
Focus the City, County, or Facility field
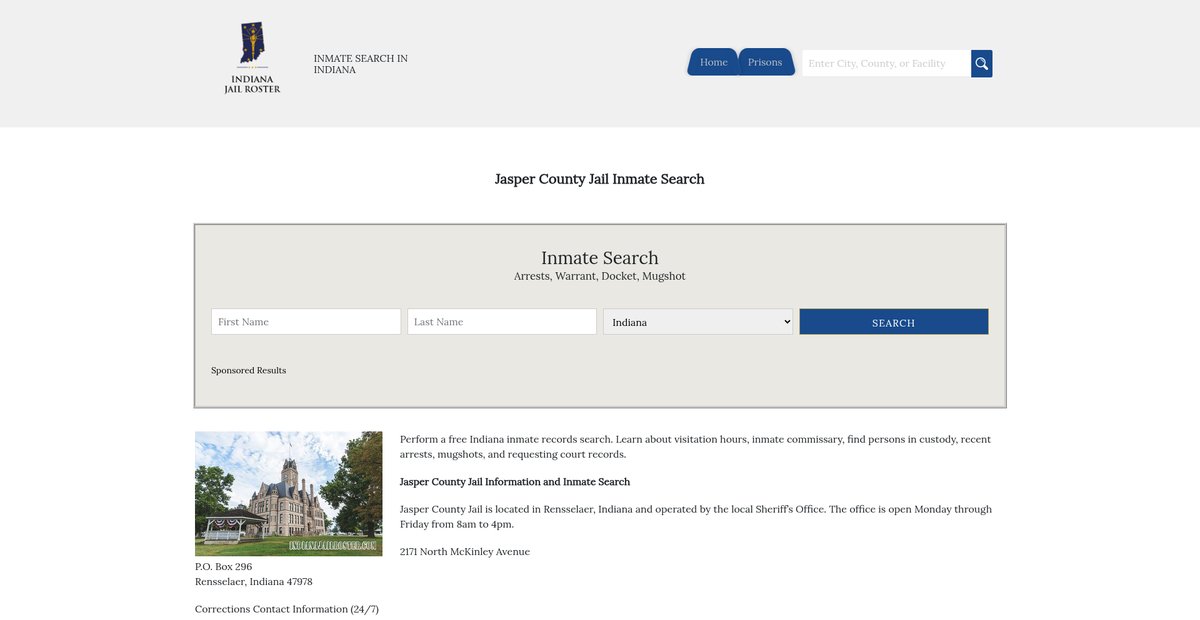point(886,64)
